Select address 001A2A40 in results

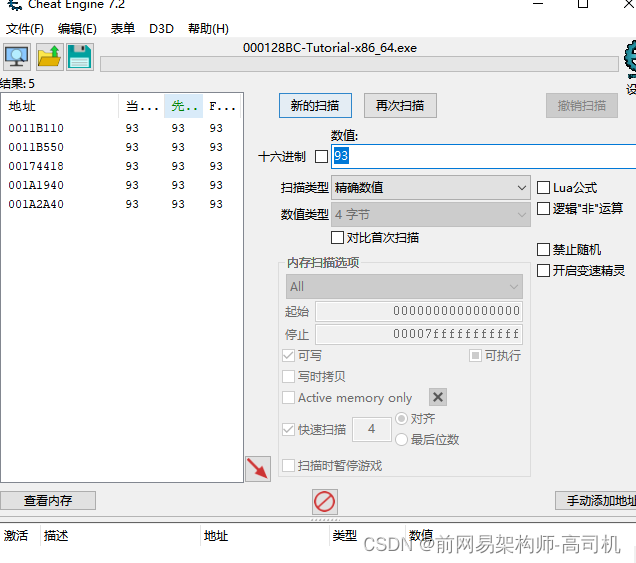36,204
